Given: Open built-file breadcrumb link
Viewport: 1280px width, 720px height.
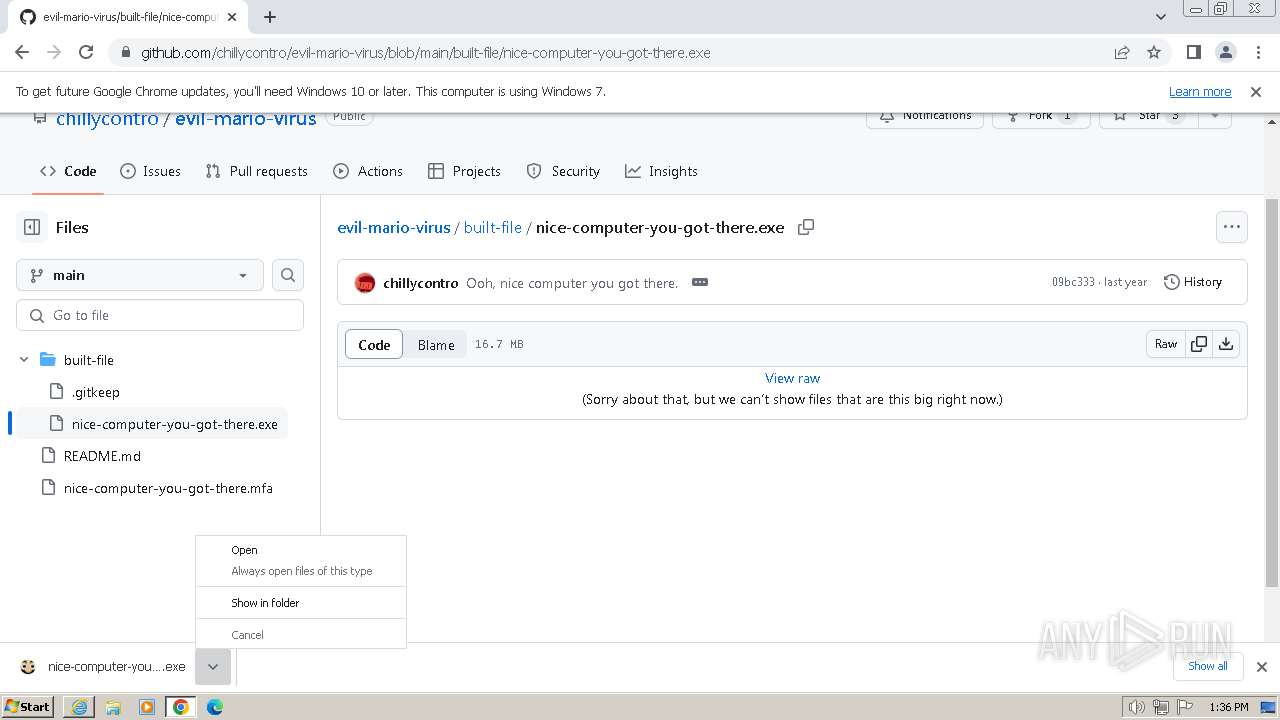Looking at the screenshot, I should [x=493, y=227].
